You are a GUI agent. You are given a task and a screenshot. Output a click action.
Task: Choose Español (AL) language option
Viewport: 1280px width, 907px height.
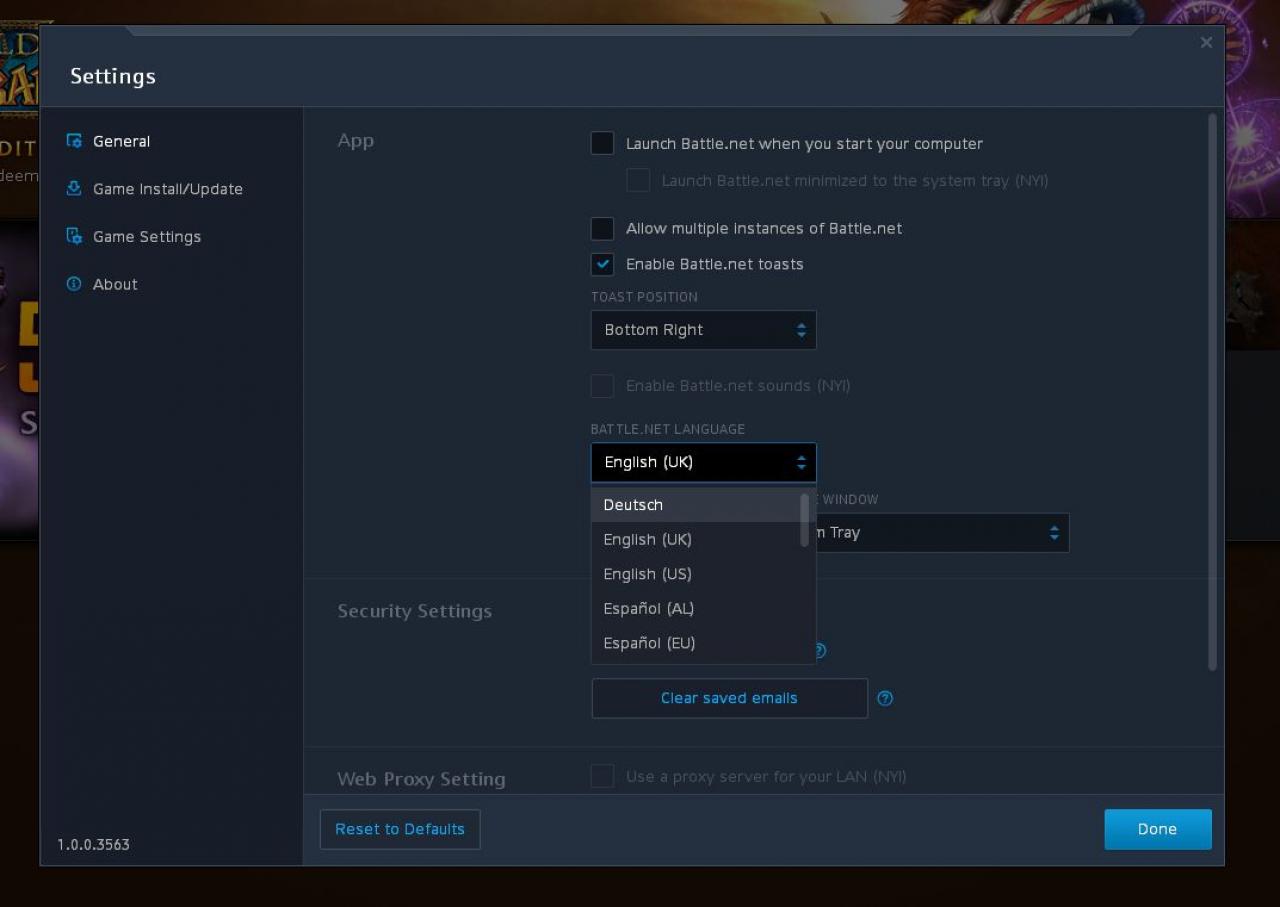coord(695,608)
